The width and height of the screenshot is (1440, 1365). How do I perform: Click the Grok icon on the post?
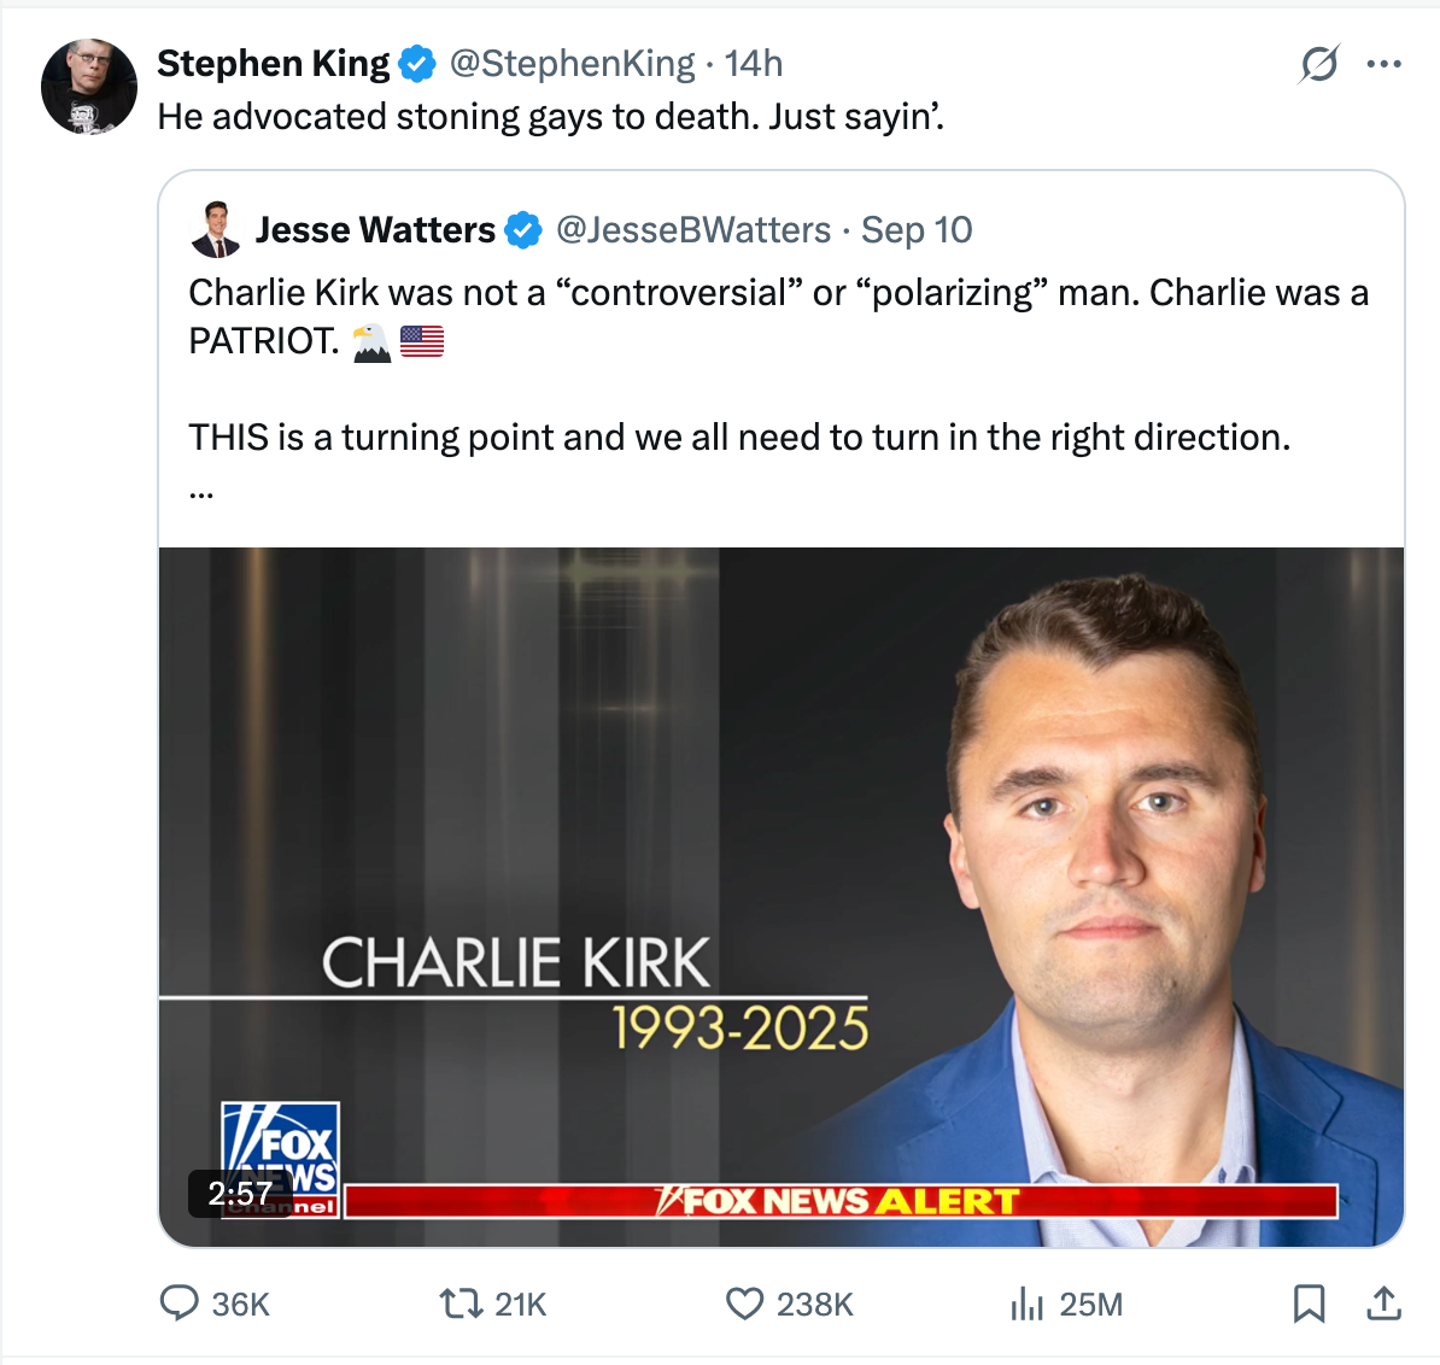(1320, 63)
